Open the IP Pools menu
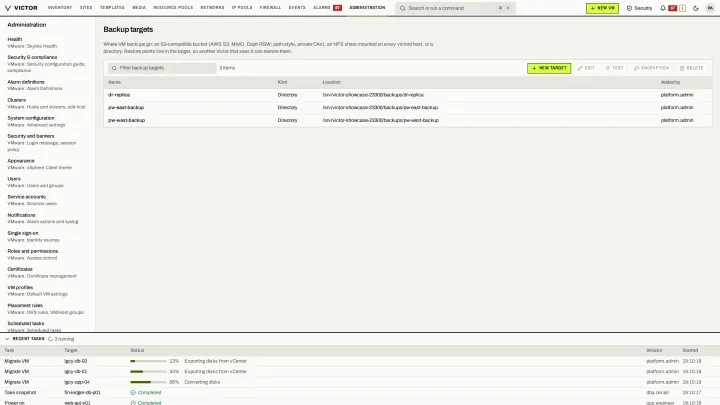Screen dimensions: 720x405 pyautogui.click(x=242, y=8)
